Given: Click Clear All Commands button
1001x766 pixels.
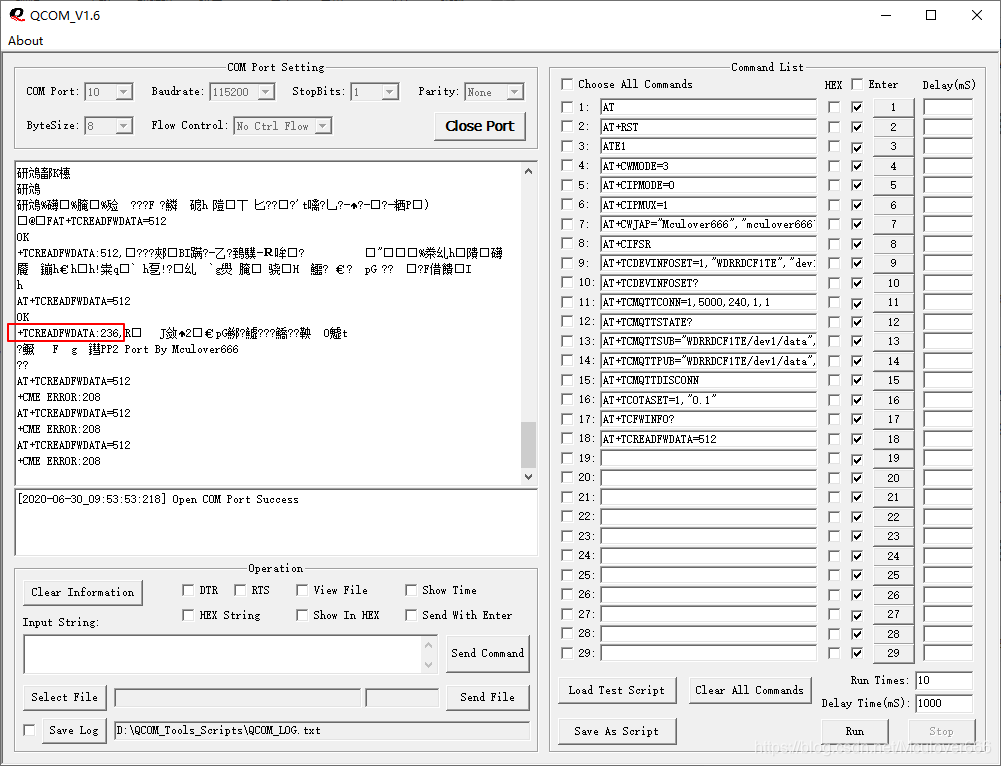Looking at the screenshot, I should tap(749, 691).
